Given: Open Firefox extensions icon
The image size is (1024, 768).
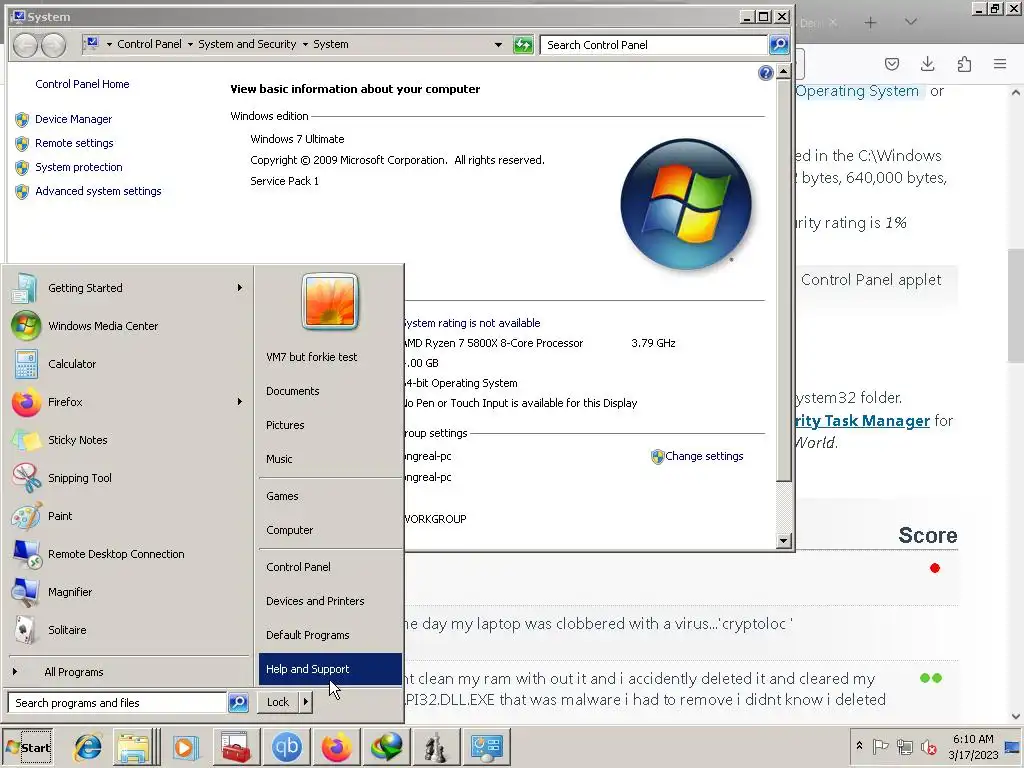Looking at the screenshot, I should click(964, 63).
